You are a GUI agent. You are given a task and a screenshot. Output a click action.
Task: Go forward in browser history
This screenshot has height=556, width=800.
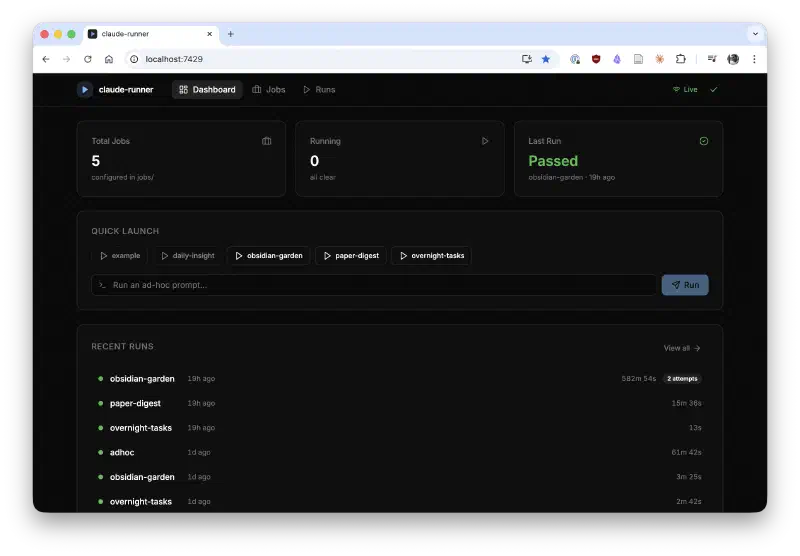pos(67,59)
